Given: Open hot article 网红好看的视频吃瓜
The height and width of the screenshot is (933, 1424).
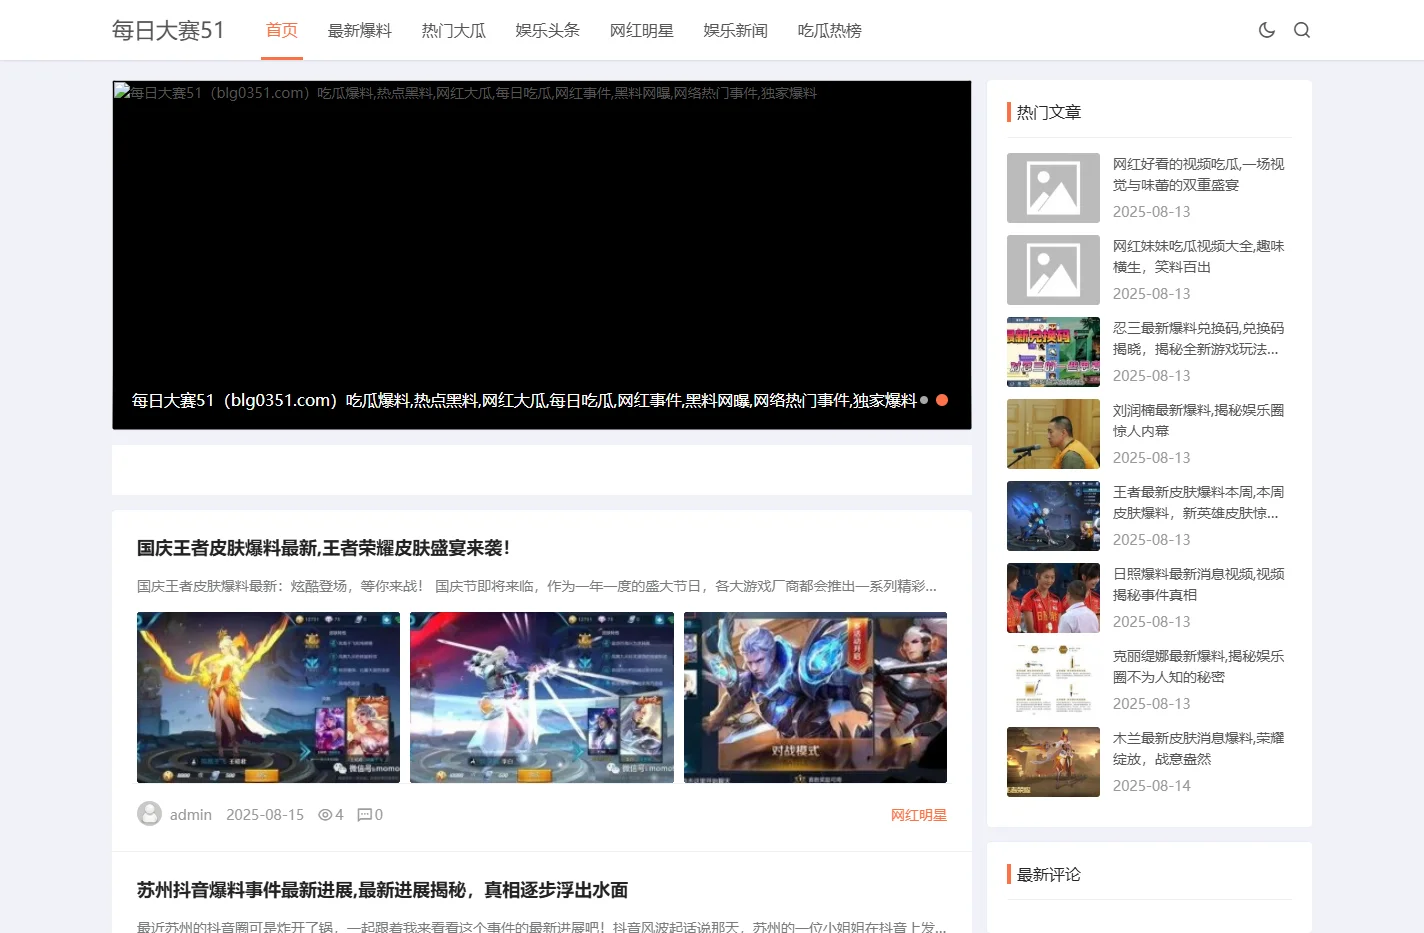Looking at the screenshot, I should tap(1199, 174).
